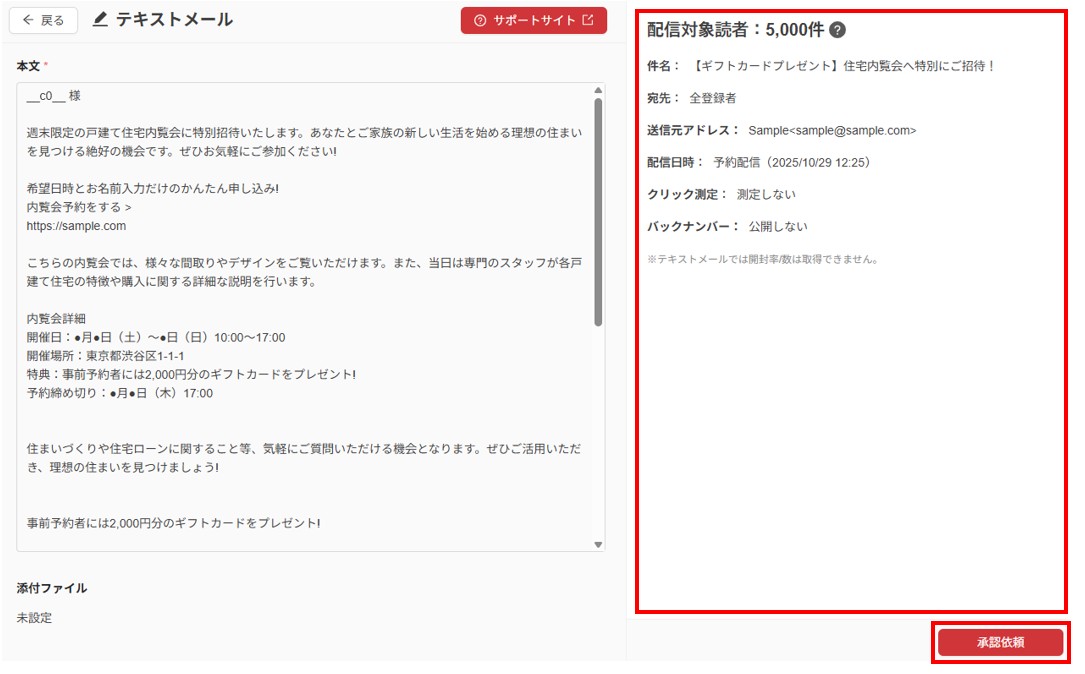Click the external link icon on サポートサイト

(588, 20)
